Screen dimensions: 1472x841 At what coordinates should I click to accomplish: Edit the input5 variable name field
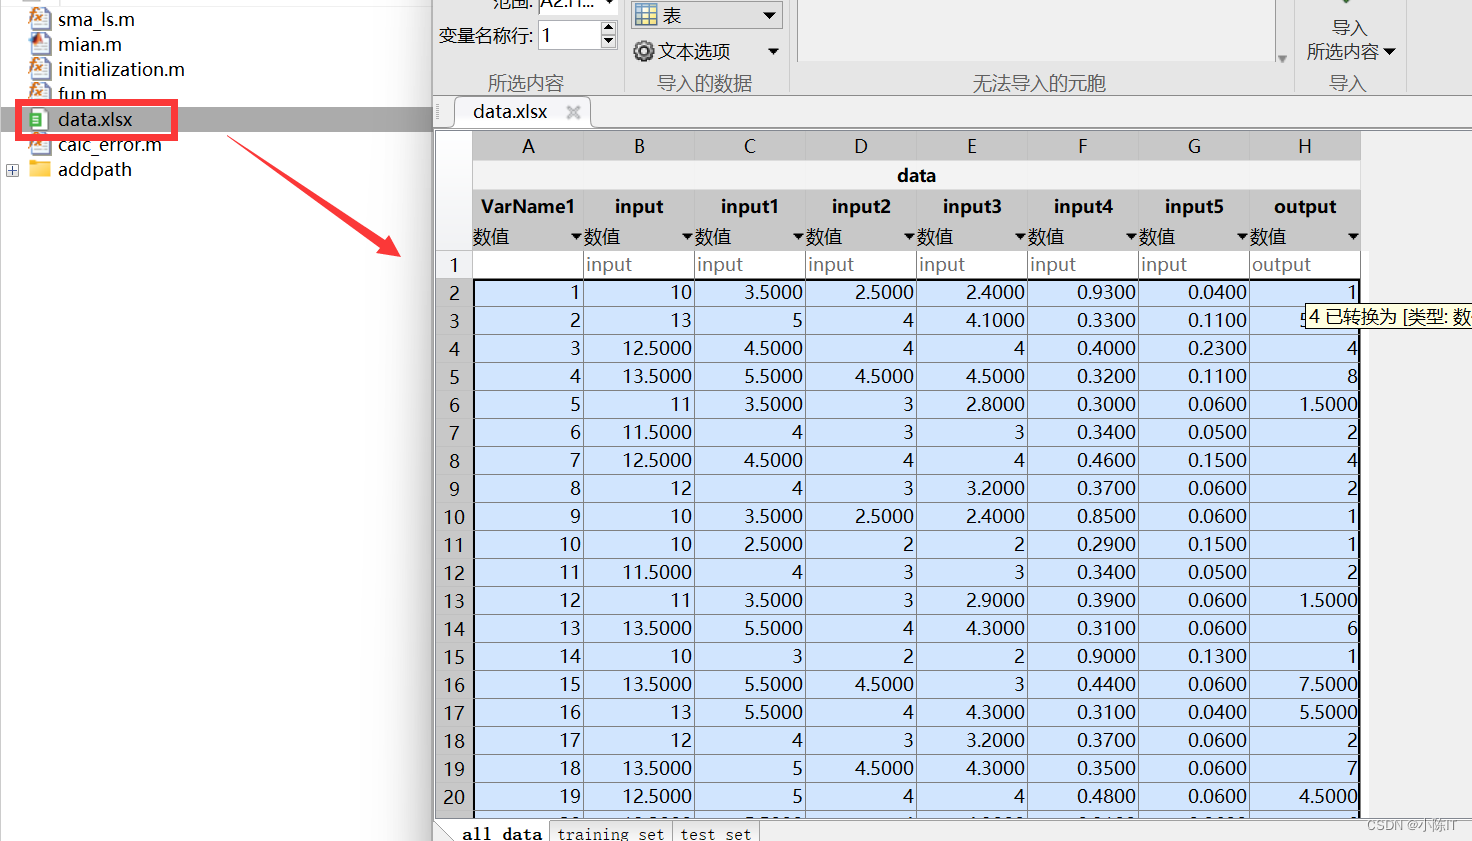click(x=1194, y=206)
